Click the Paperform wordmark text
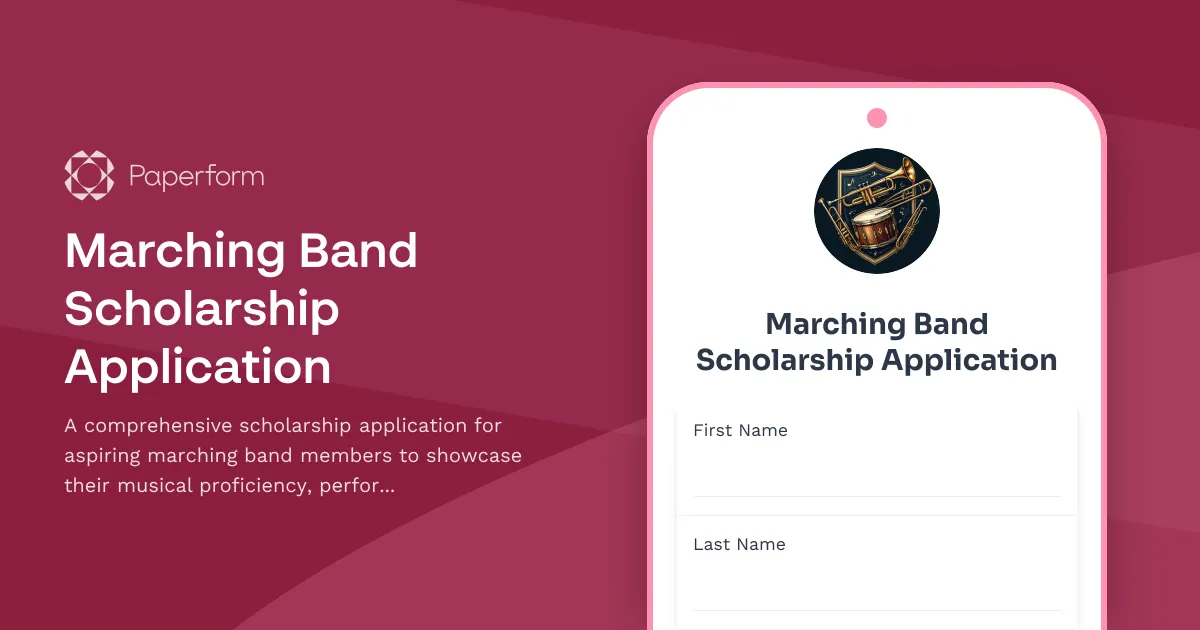This screenshot has height=630, width=1200. click(196, 175)
